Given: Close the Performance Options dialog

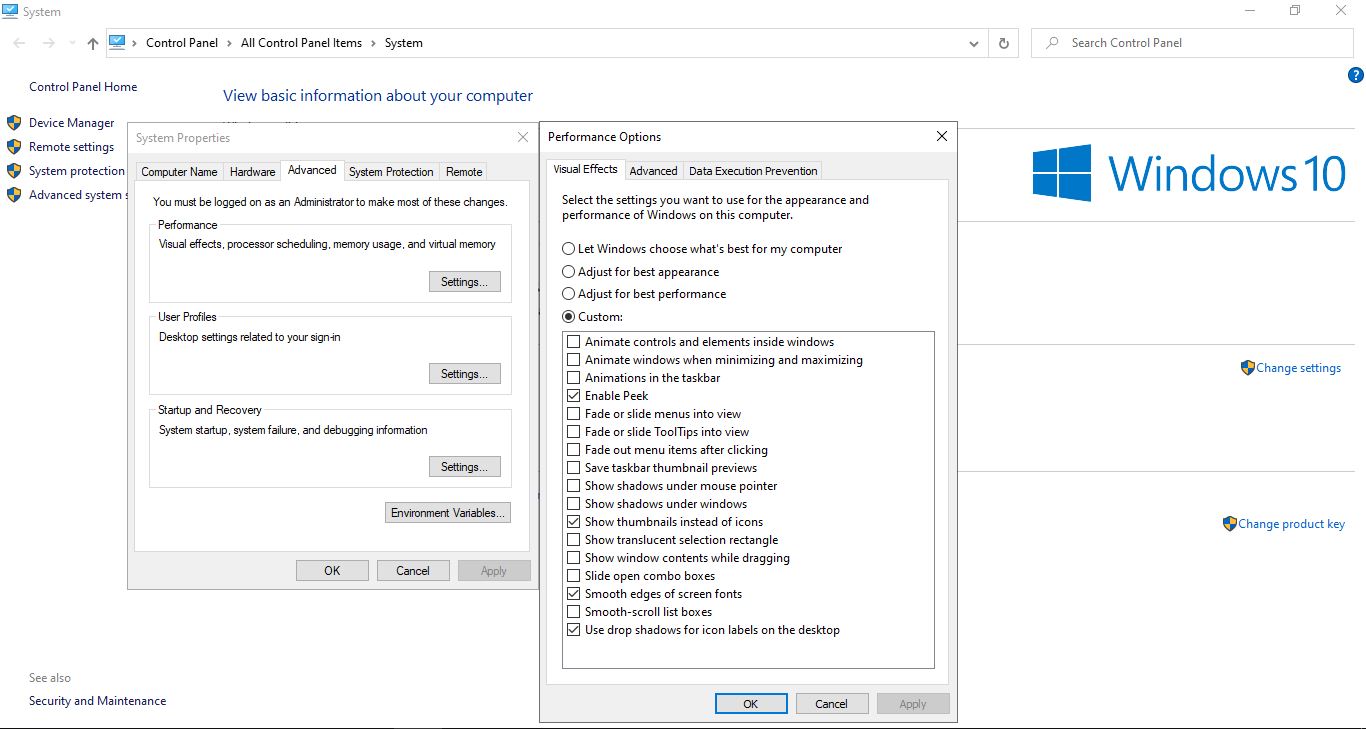Looking at the screenshot, I should tap(941, 137).
